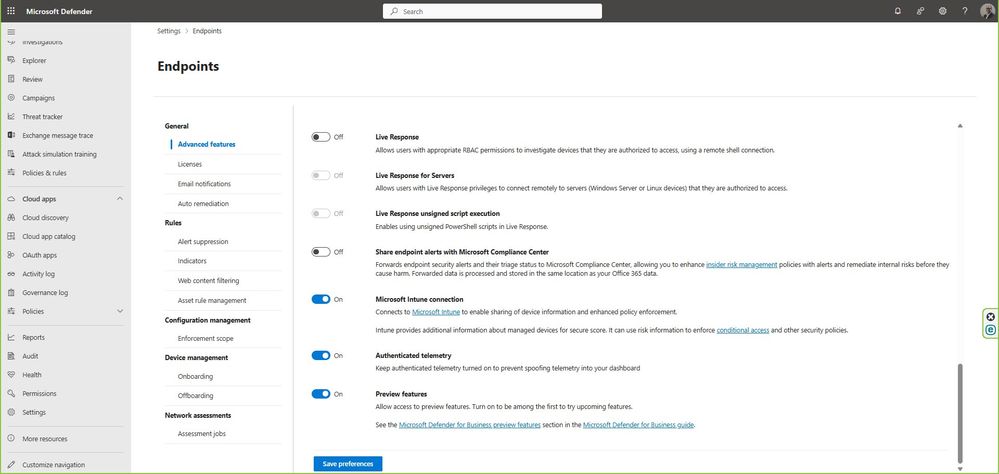Enable Share endpoint alerts with Compliance Center
Screen dimensions: 999x474
[320, 252]
